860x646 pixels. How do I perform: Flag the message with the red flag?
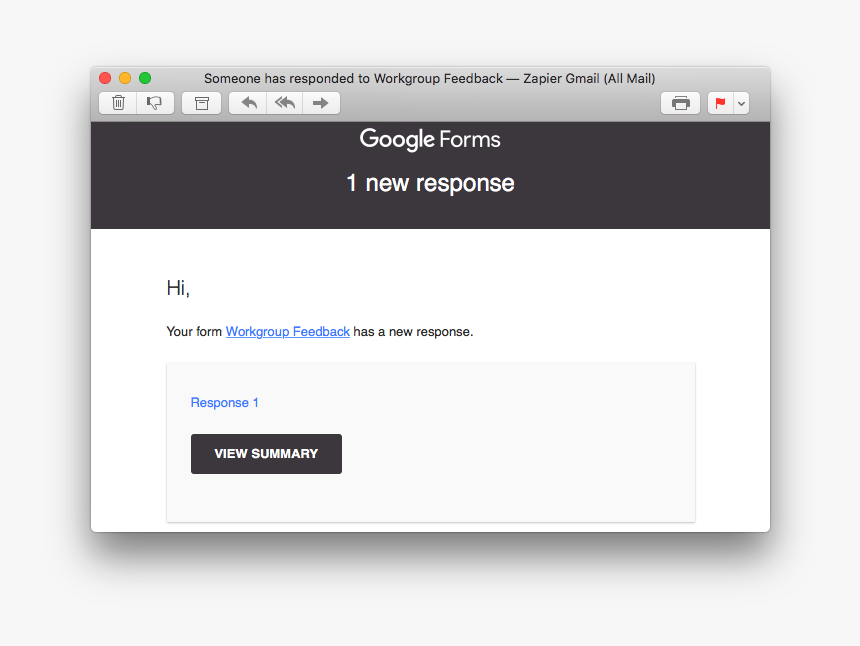(720, 103)
